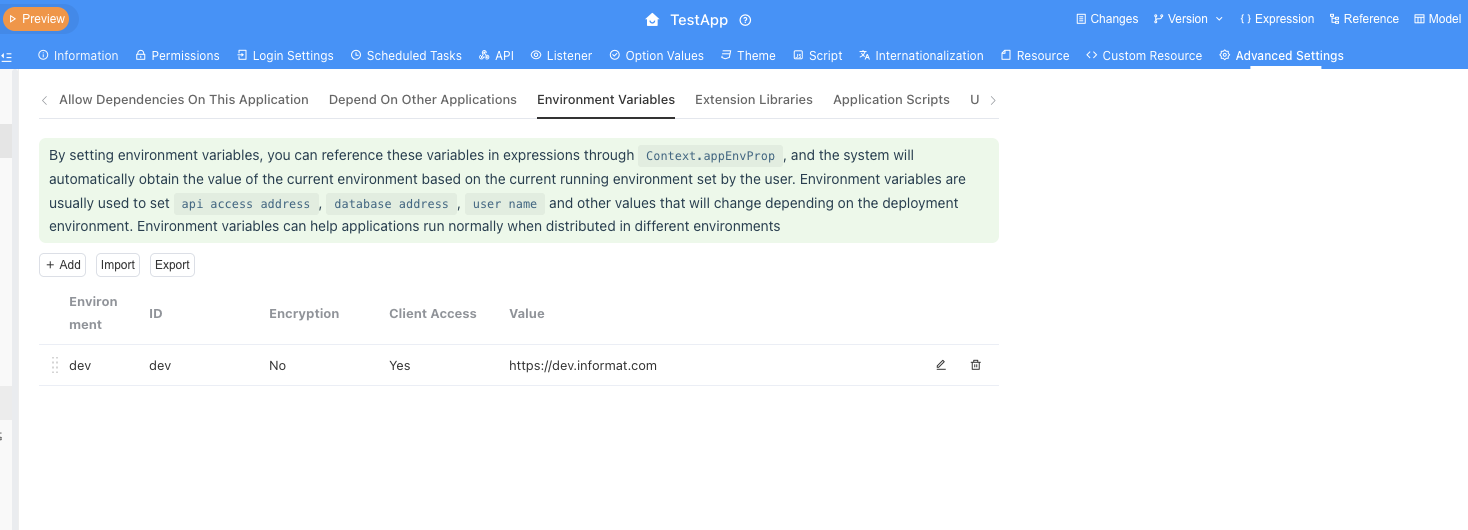
Task: Click the Value column header
Action: [x=527, y=314]
